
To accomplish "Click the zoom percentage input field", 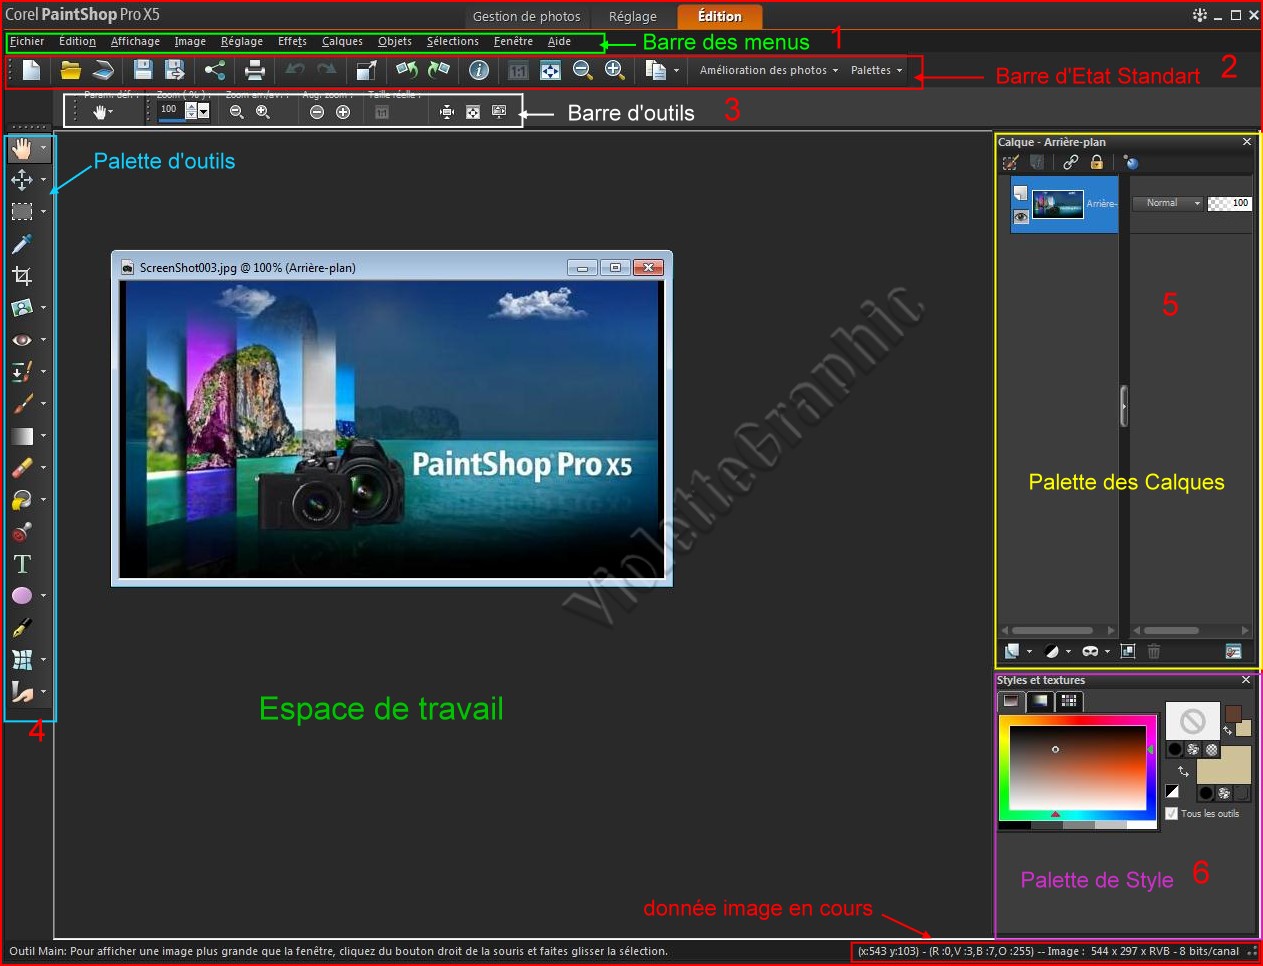I will coord(171,110).
